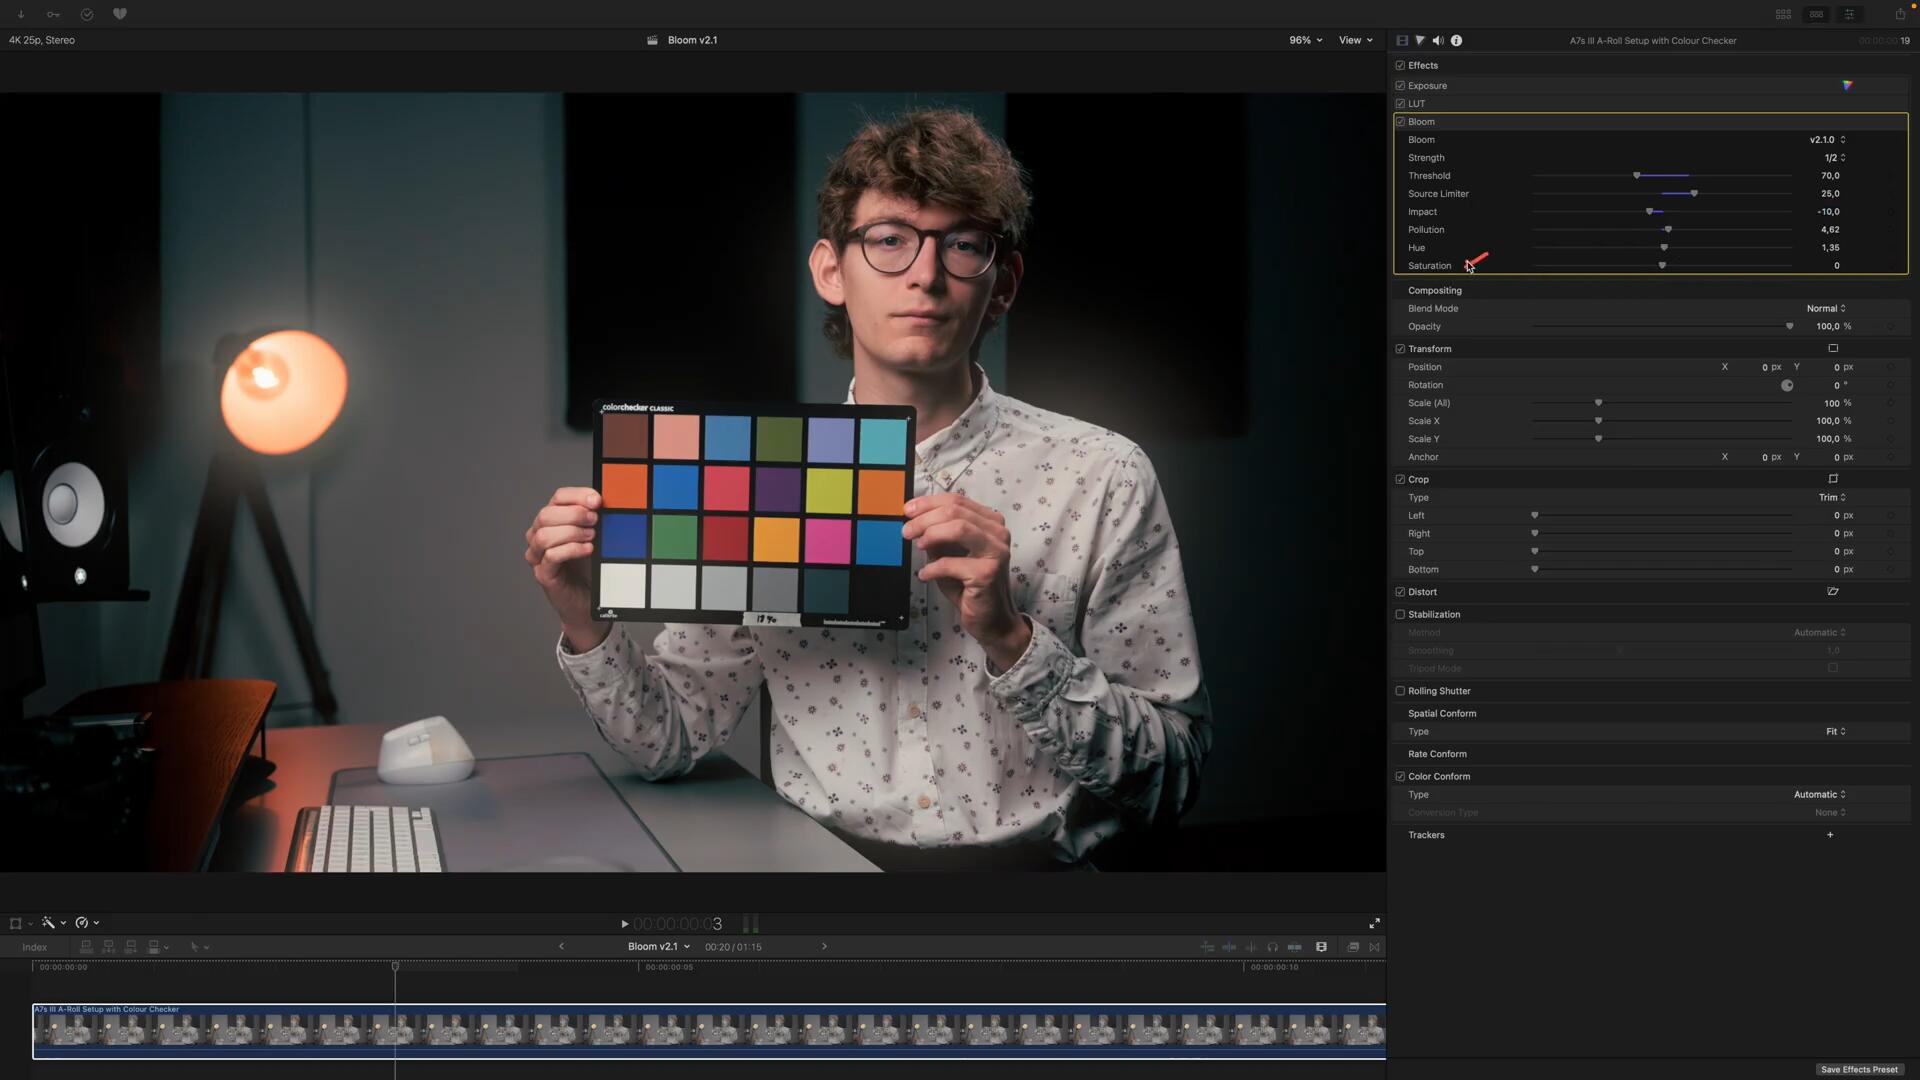Click the Enhancements magic wand icon
Image resolution: width=1920 pixels, height=1080 pixels.
[x=49, y=923]
